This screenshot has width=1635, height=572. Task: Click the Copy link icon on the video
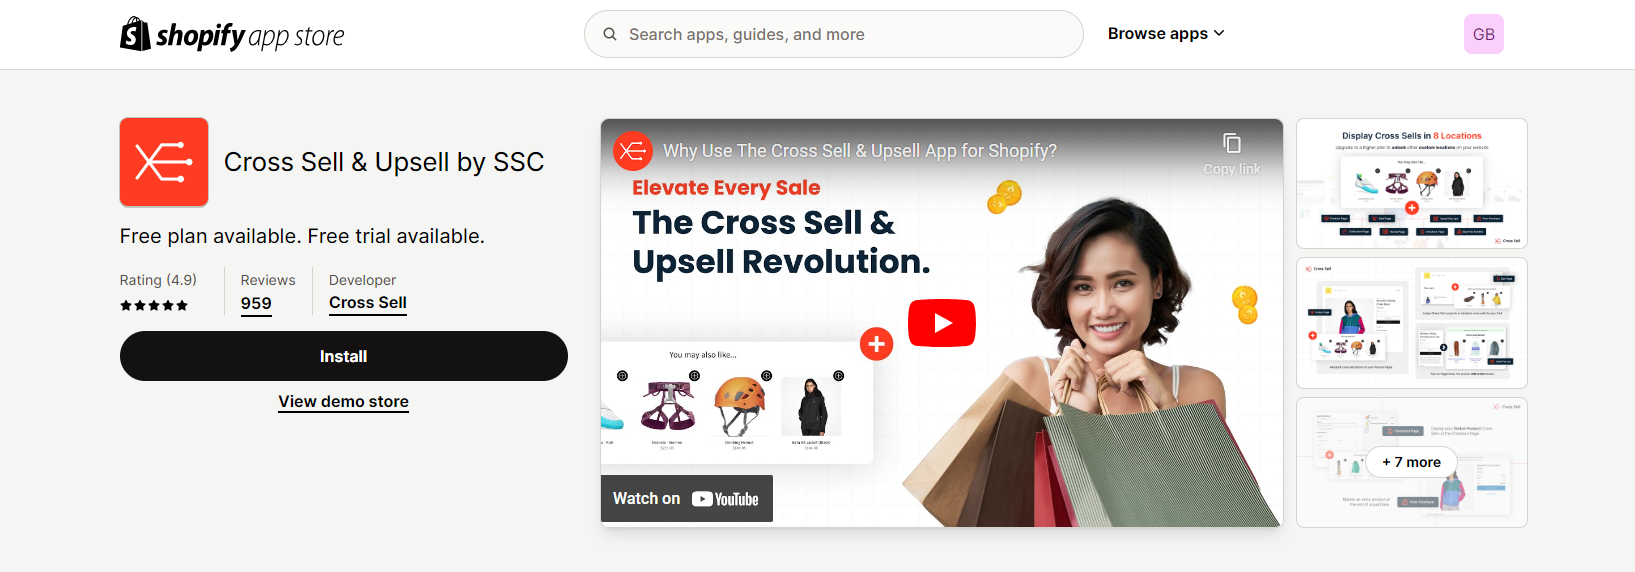tap(1232, 143)
